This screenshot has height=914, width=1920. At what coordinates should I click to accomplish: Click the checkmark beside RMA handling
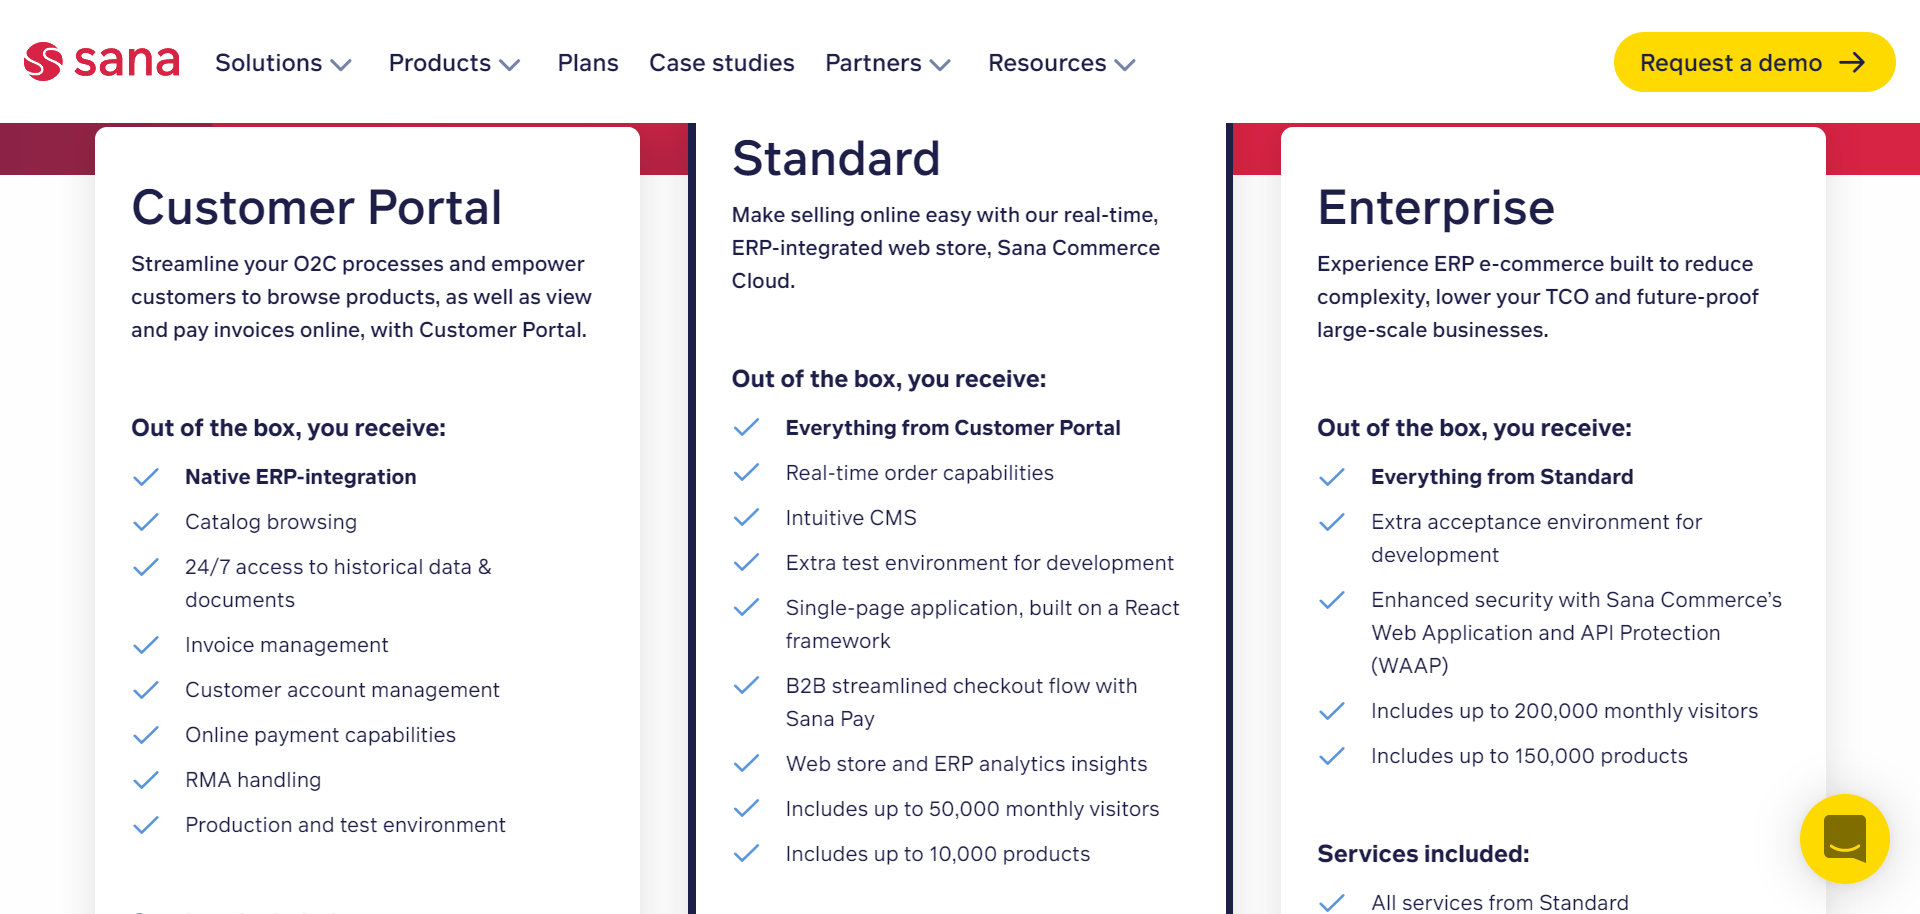(x=146, y=780)
